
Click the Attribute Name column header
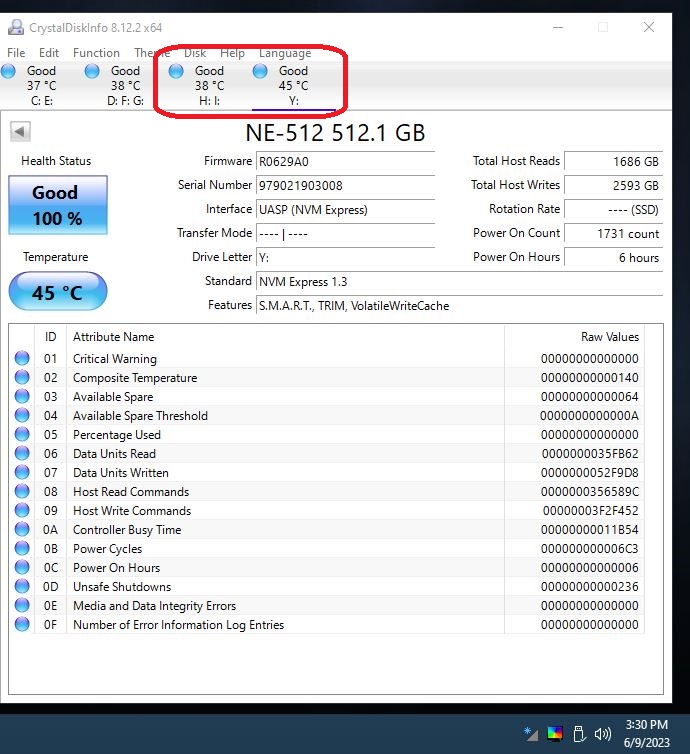tap(113, 337)
